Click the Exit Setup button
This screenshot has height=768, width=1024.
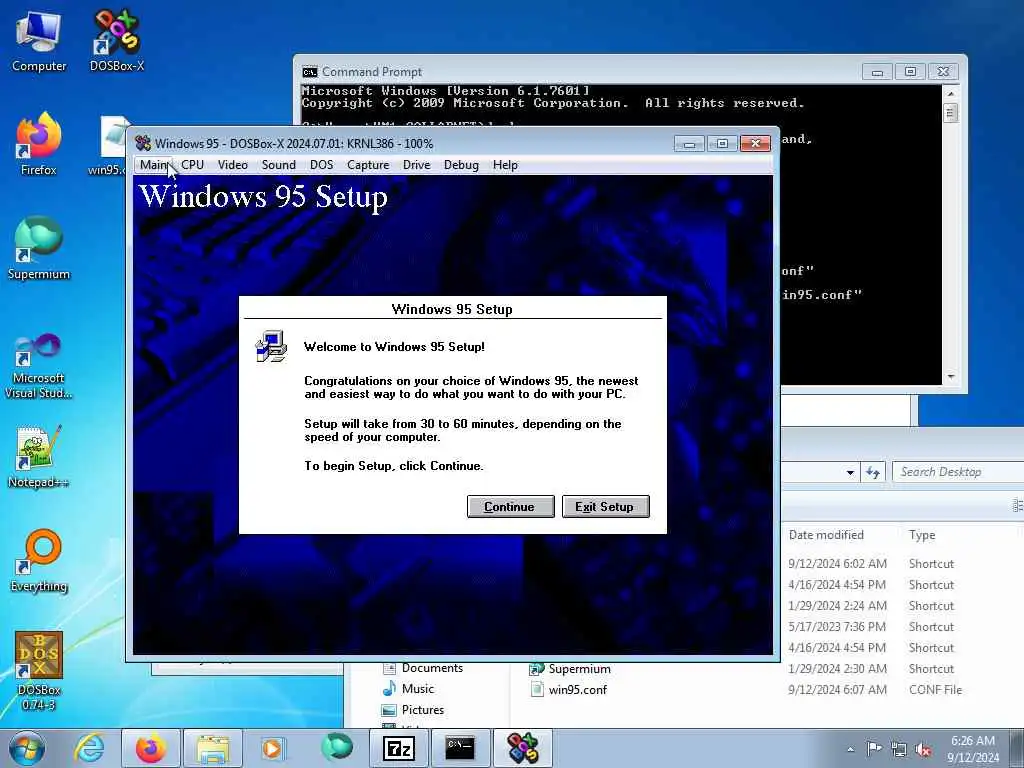tap(605, 507)
